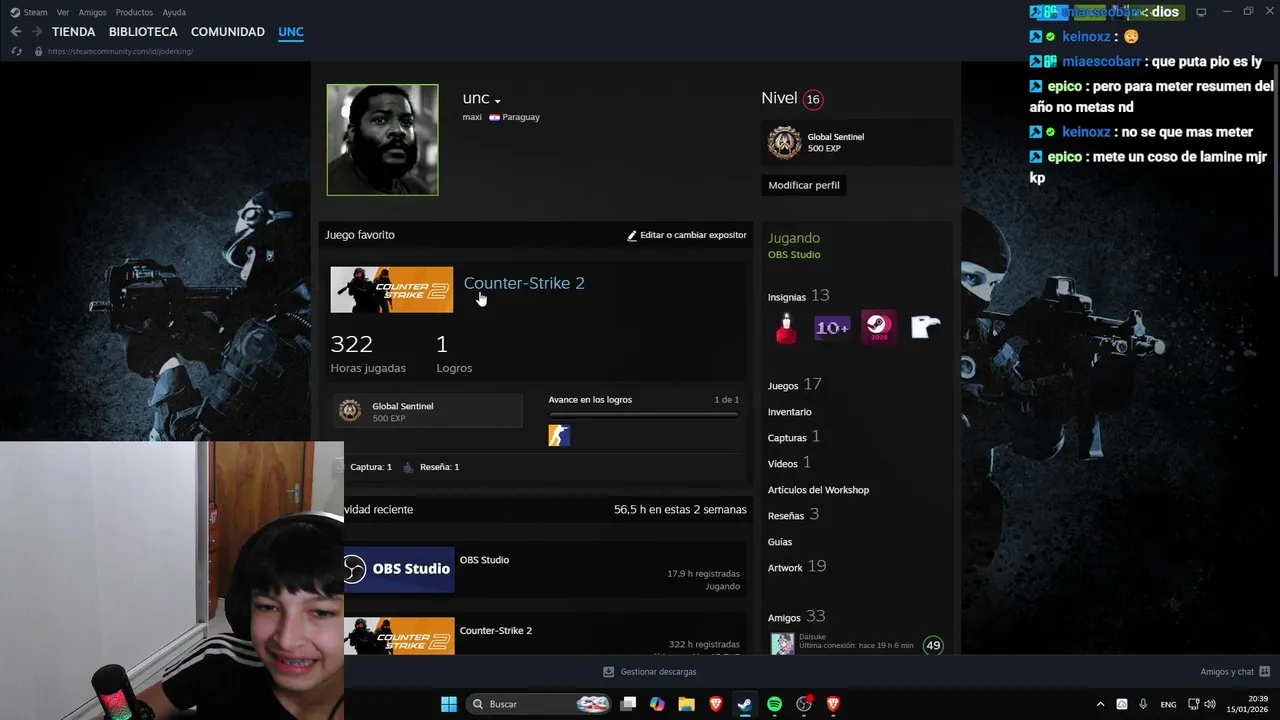Expand the unc username dropdown arrow
The image size is (1280, 720).
pos(497,101)
